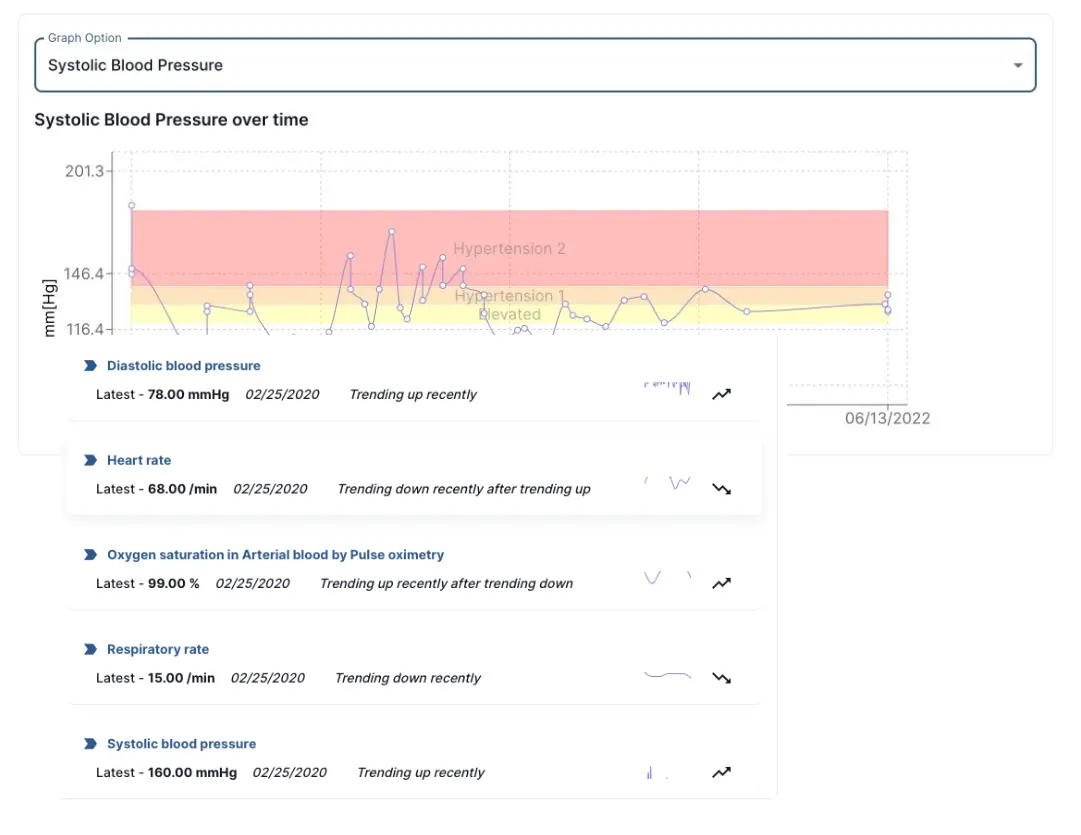
Task: Click the Systolic blood pressure sparkline
Action: (658, 773)
